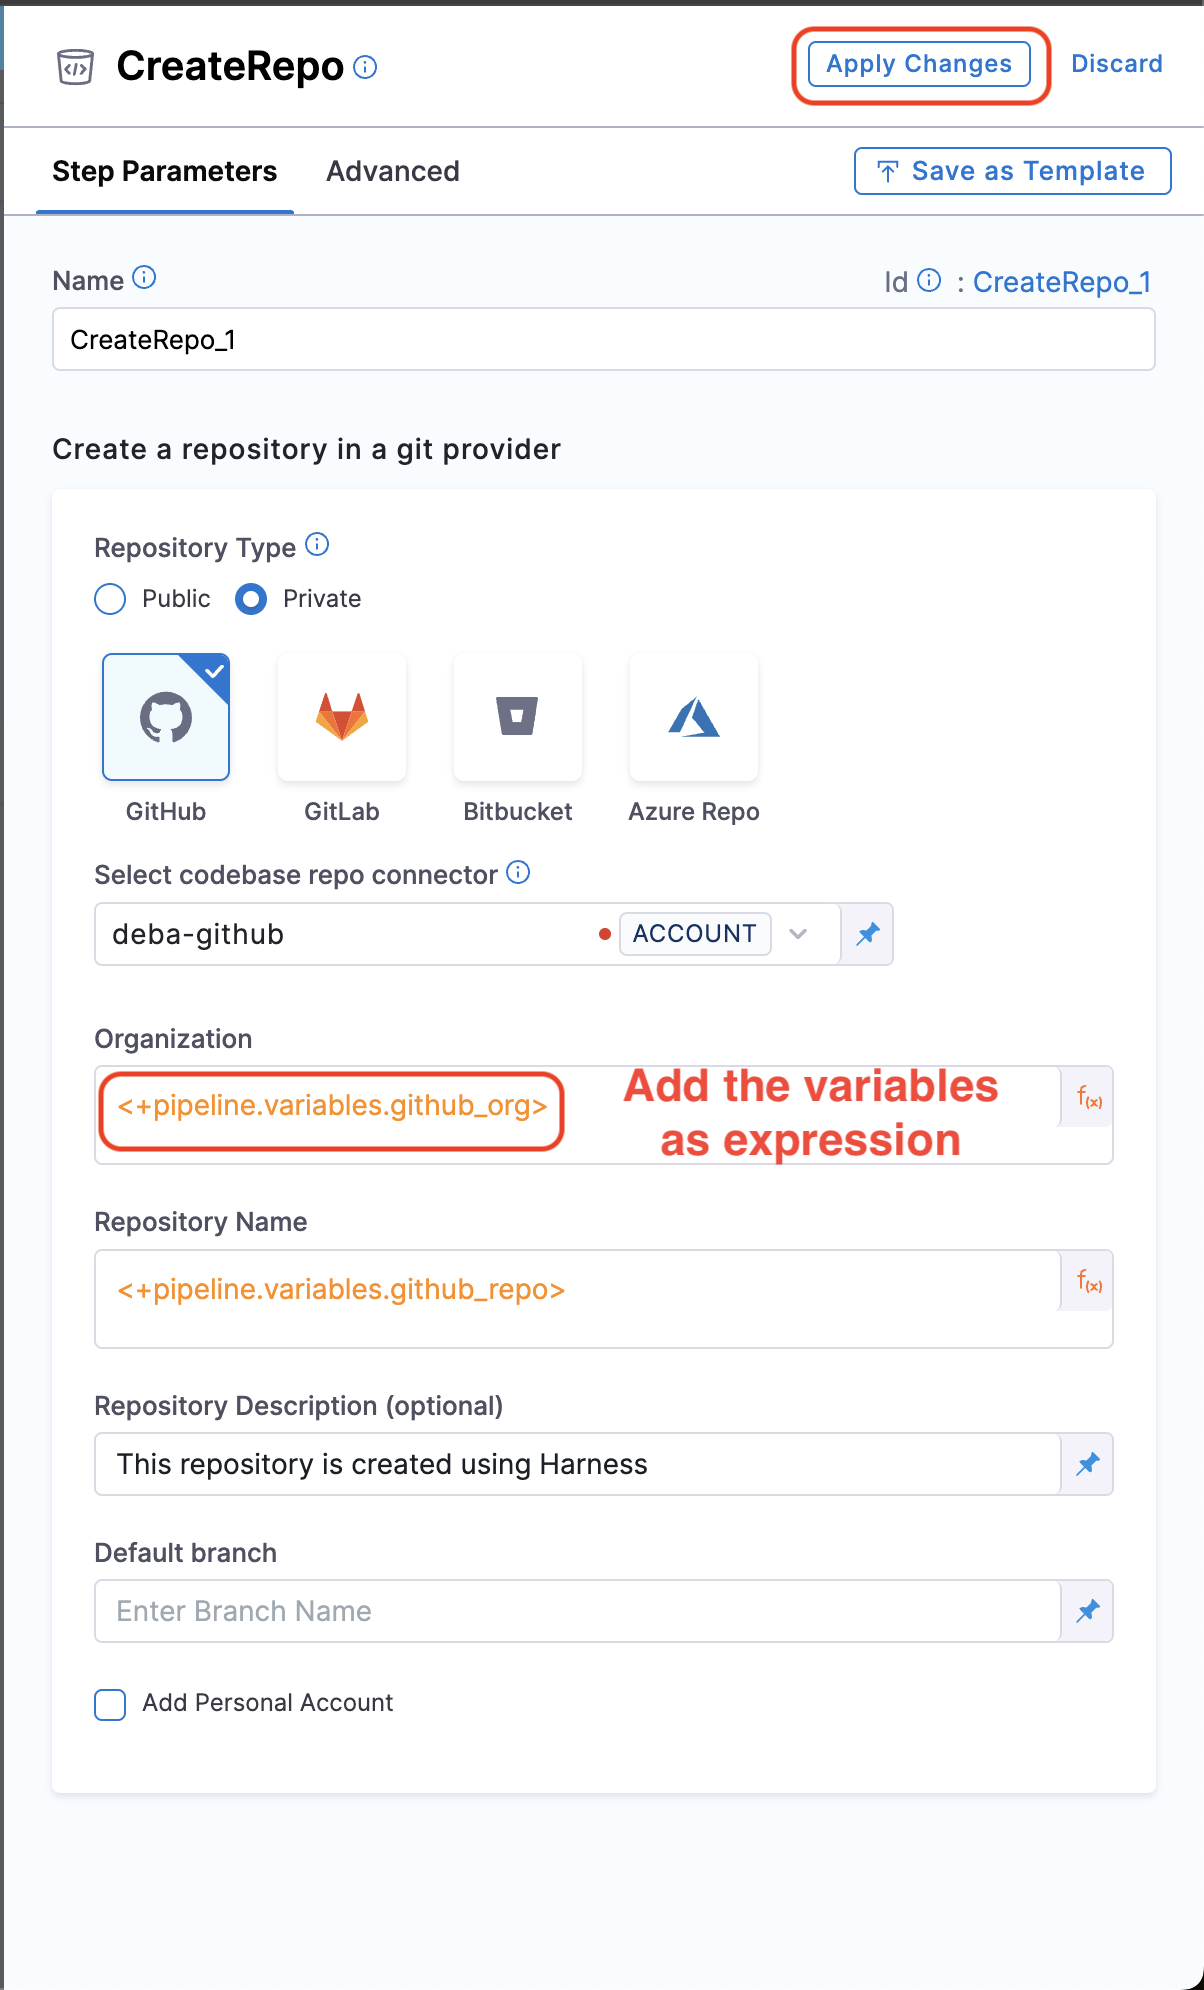The height and width of the screenshot is (1990, 1204).
Task: Select the Private repository type radio
Action: click(251, 599)
